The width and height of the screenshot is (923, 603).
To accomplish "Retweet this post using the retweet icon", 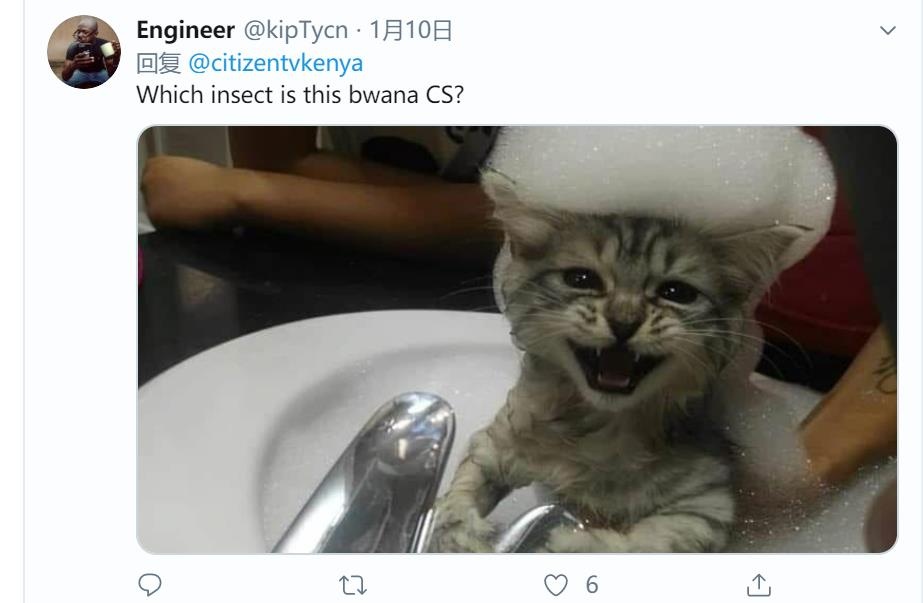I will [353, 585].
